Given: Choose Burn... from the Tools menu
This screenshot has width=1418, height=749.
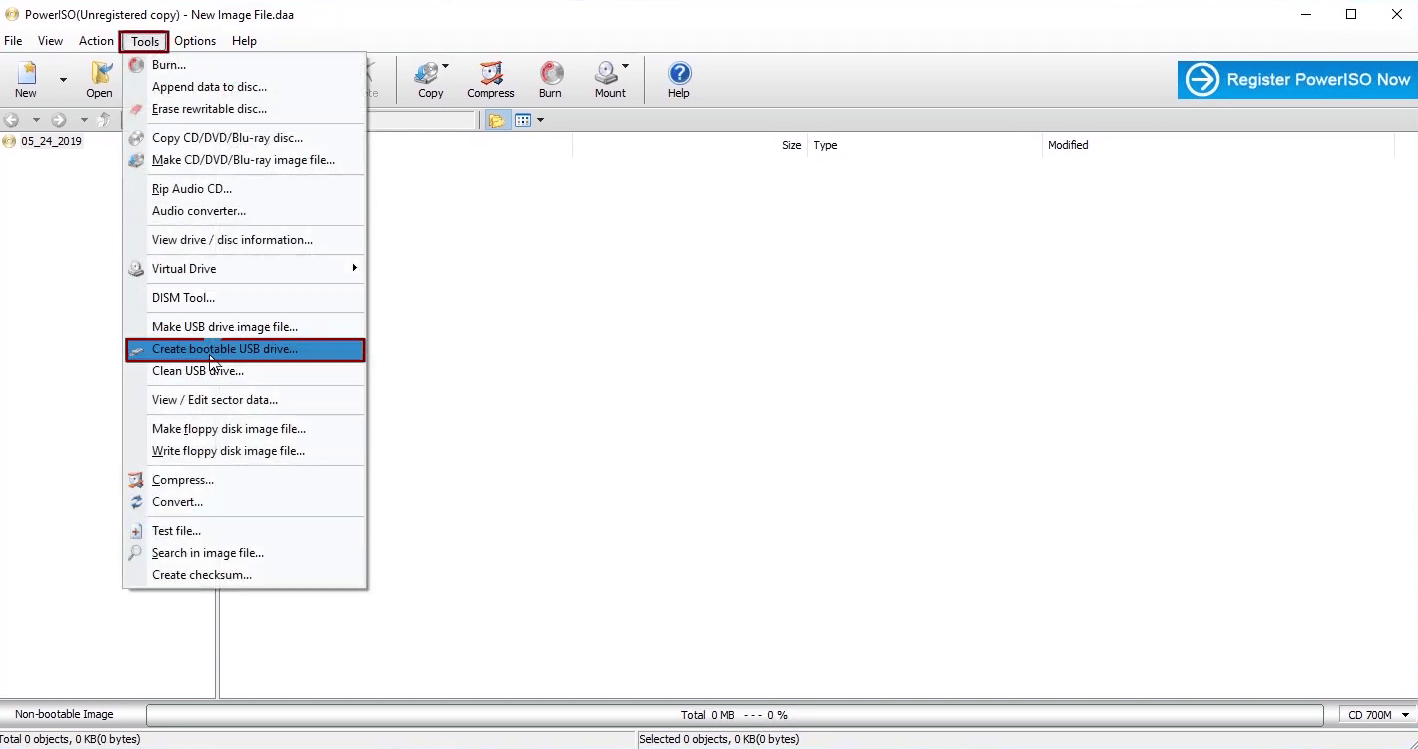Looking at the screenshot, I should (x=245, y=65).
